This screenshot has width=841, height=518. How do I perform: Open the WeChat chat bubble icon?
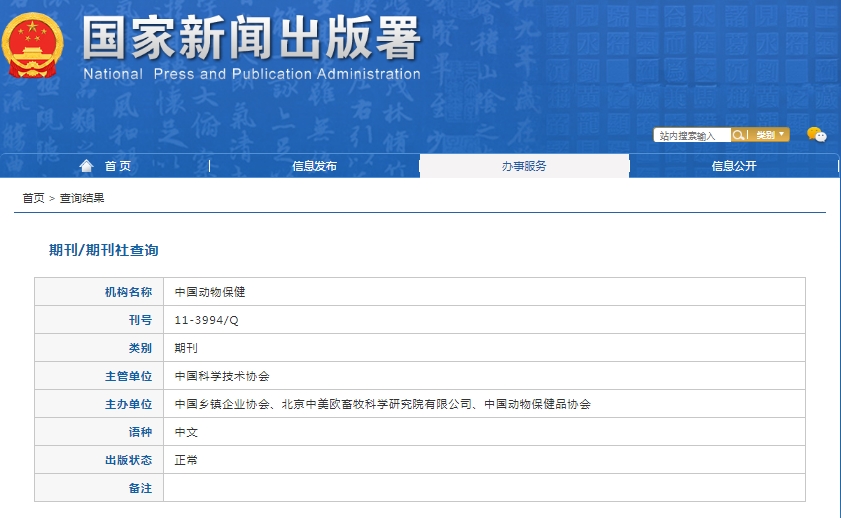(x=816, y=135)
